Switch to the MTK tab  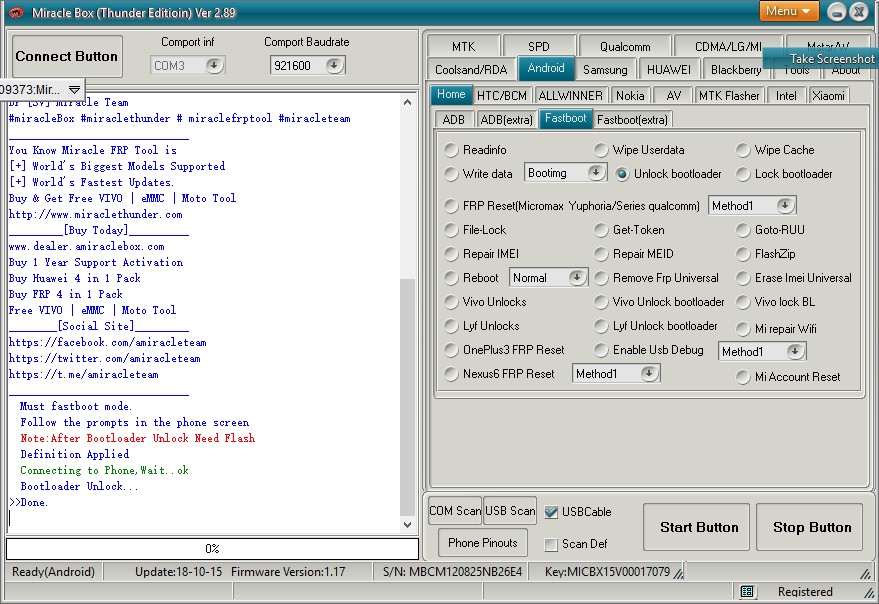pos(463,47)
